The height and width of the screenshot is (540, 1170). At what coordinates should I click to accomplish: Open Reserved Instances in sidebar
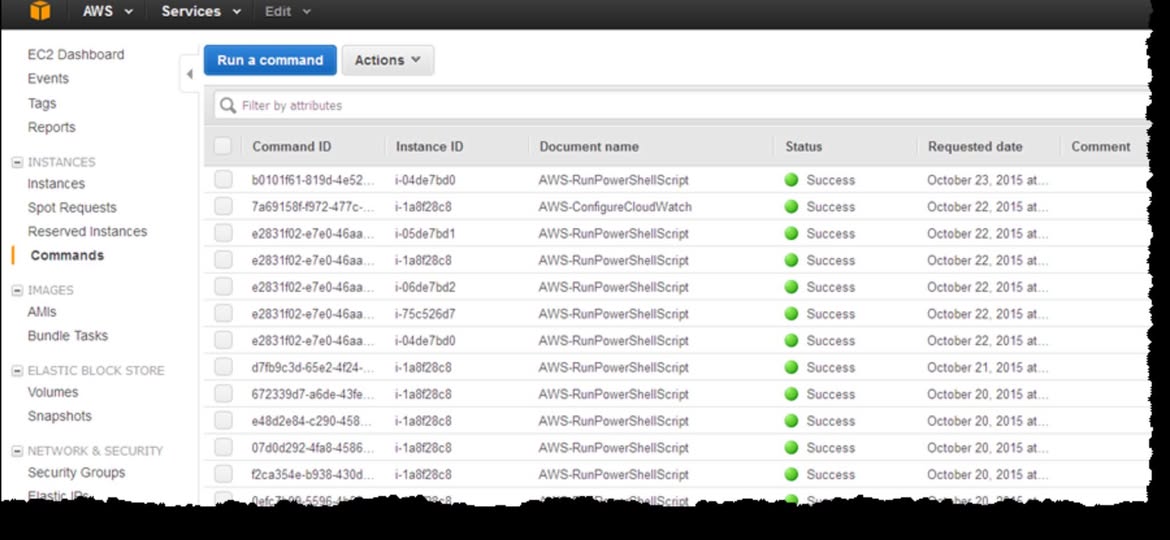[87, 231]
